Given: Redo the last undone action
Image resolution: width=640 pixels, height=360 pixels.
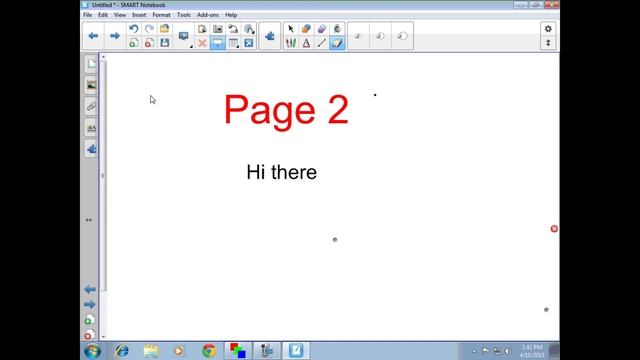Looking at the screenshot, I should pyautogui.click(x=149, y=29).
